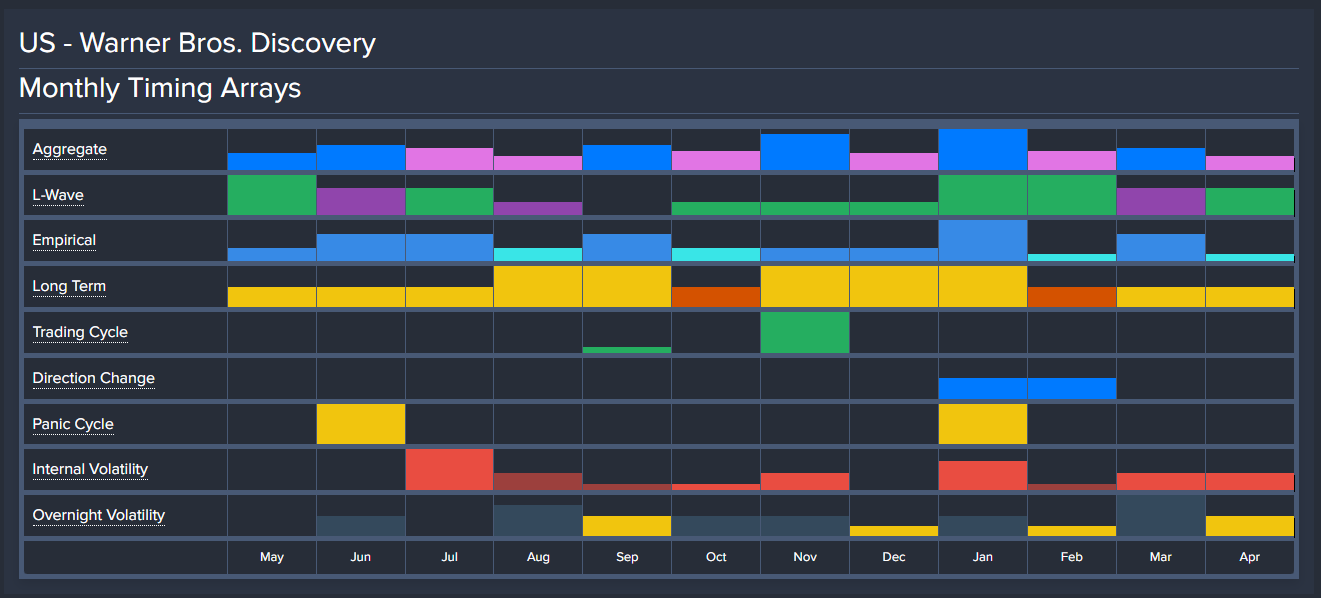
Task: Open the L-Wave row label
Action: coord(58,195)
